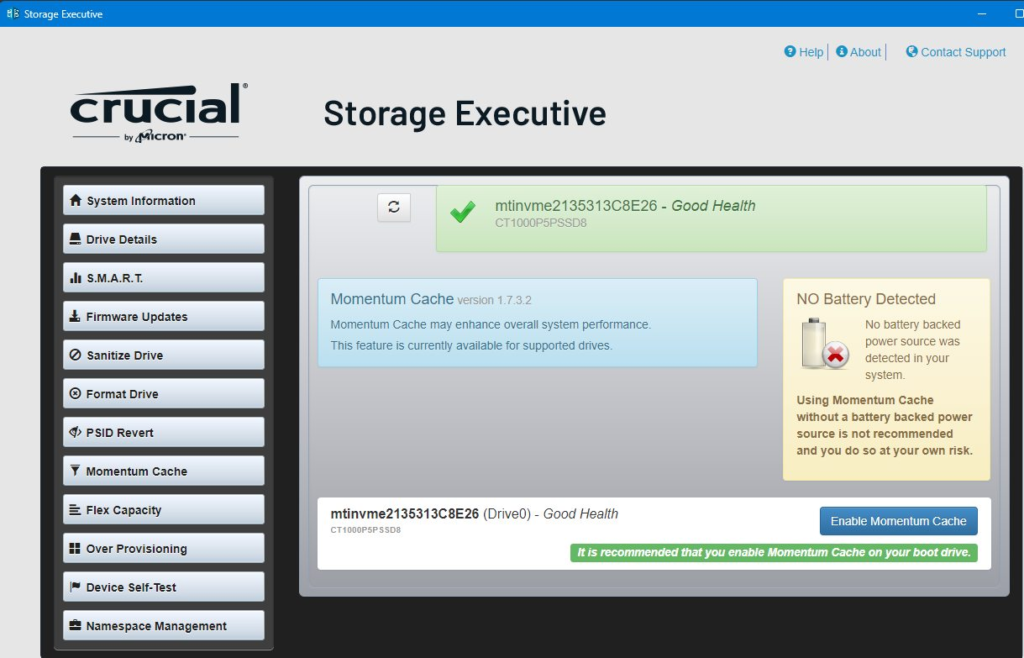The height and width of the screenshot is (658, 1024).
Task: Open Firmware Updates
Action: pyautogui.click(x=164, y=316)
